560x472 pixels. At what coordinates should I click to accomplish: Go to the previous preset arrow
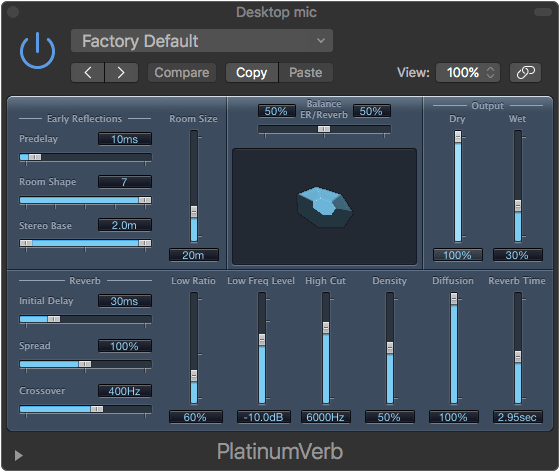pos(88,72)
